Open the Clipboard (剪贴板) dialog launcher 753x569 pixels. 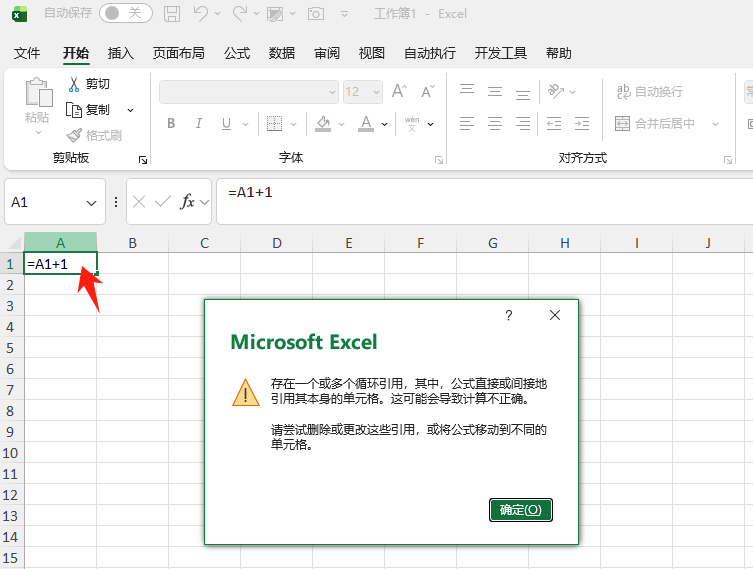point(143,160)
